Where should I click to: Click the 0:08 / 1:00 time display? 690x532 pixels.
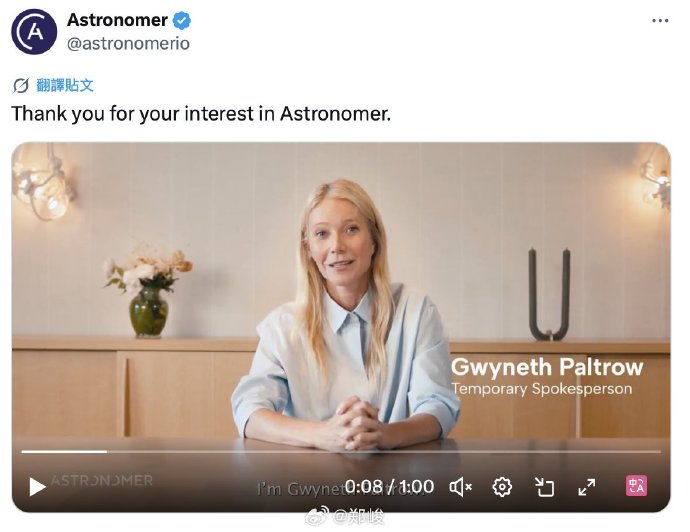tap(389, 487)
